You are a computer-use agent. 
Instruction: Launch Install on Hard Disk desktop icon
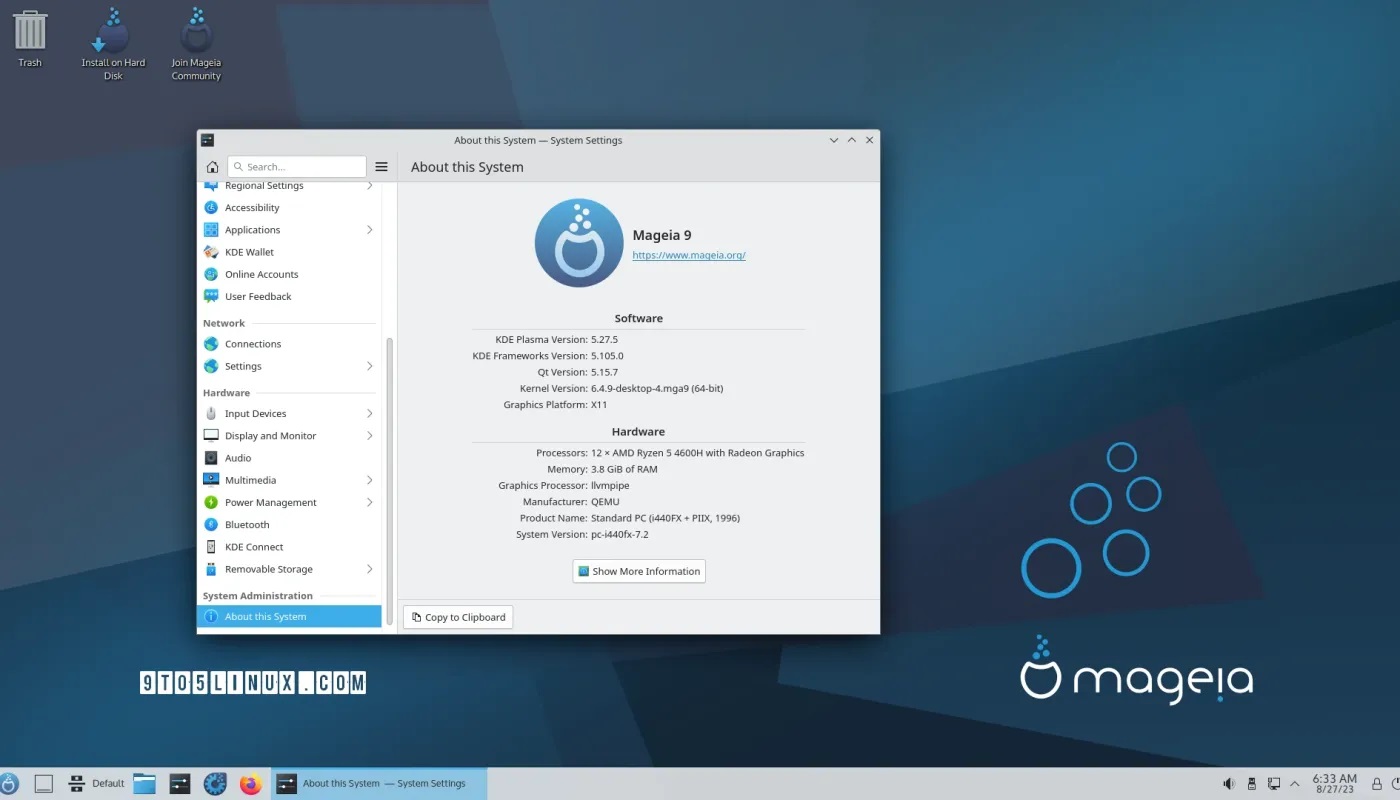pyautogui.click(x=113, y=43)
